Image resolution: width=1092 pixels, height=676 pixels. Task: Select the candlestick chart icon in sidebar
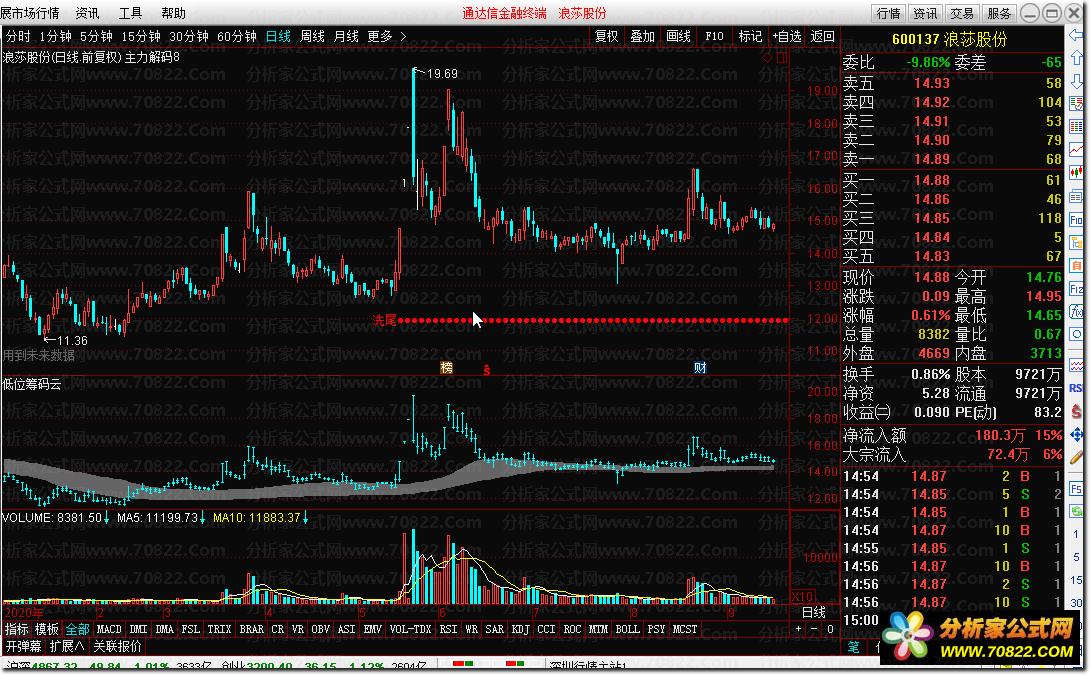pos(1076,173)
